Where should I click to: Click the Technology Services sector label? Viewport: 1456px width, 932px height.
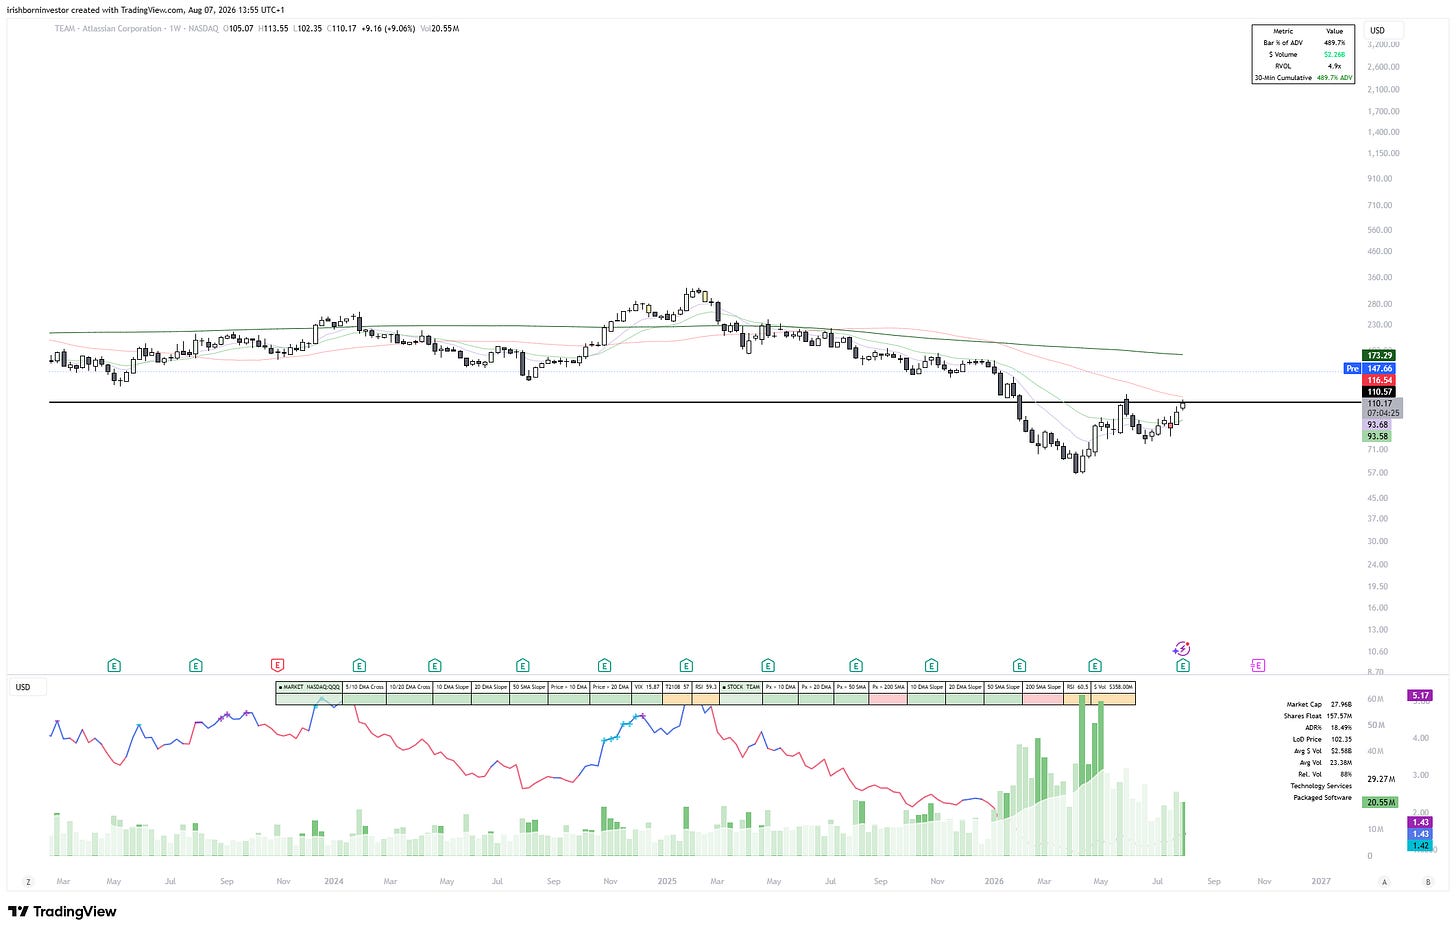click(x=1321, y=786)
